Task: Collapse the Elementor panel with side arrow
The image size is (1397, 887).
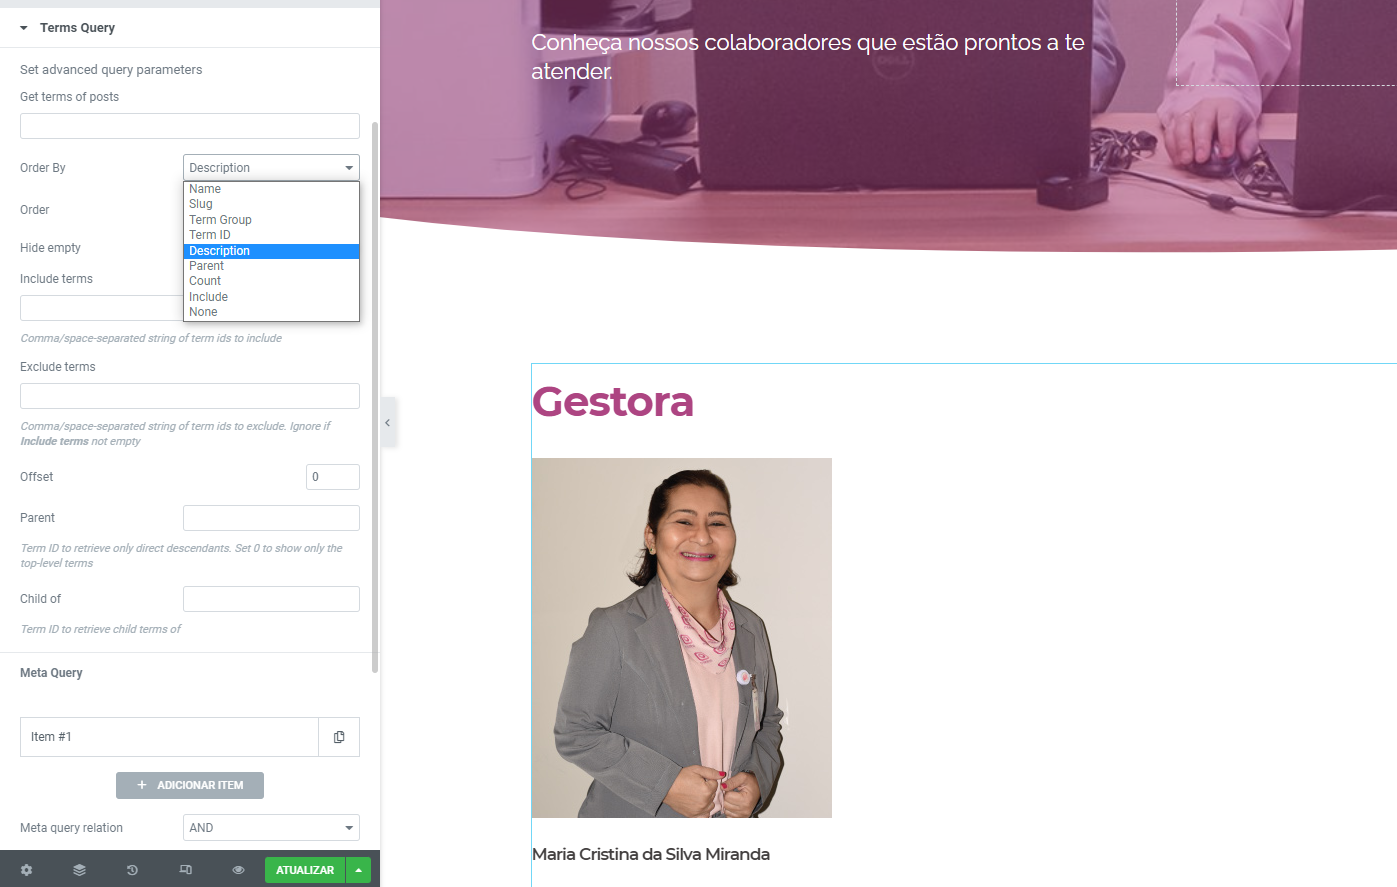Action: point(388,422)
